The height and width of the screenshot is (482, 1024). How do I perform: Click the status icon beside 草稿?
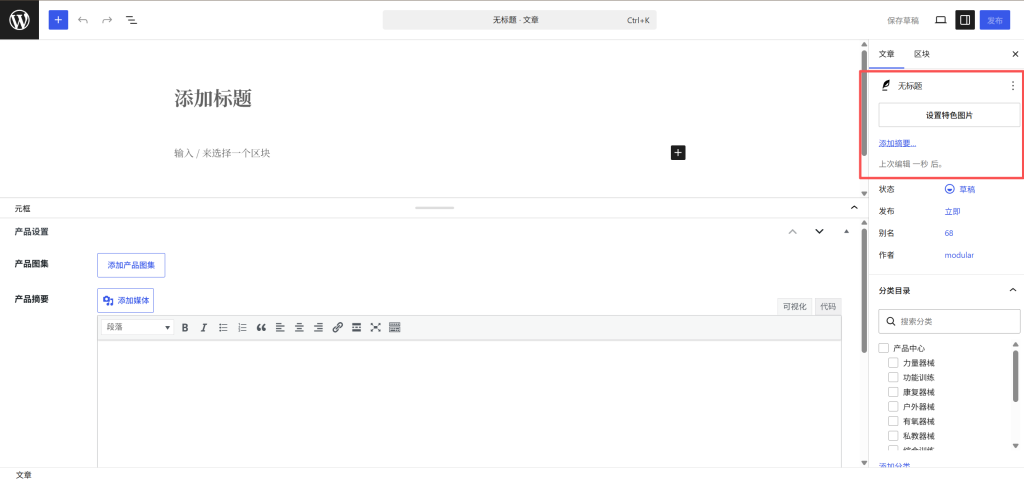pos(950,189)
